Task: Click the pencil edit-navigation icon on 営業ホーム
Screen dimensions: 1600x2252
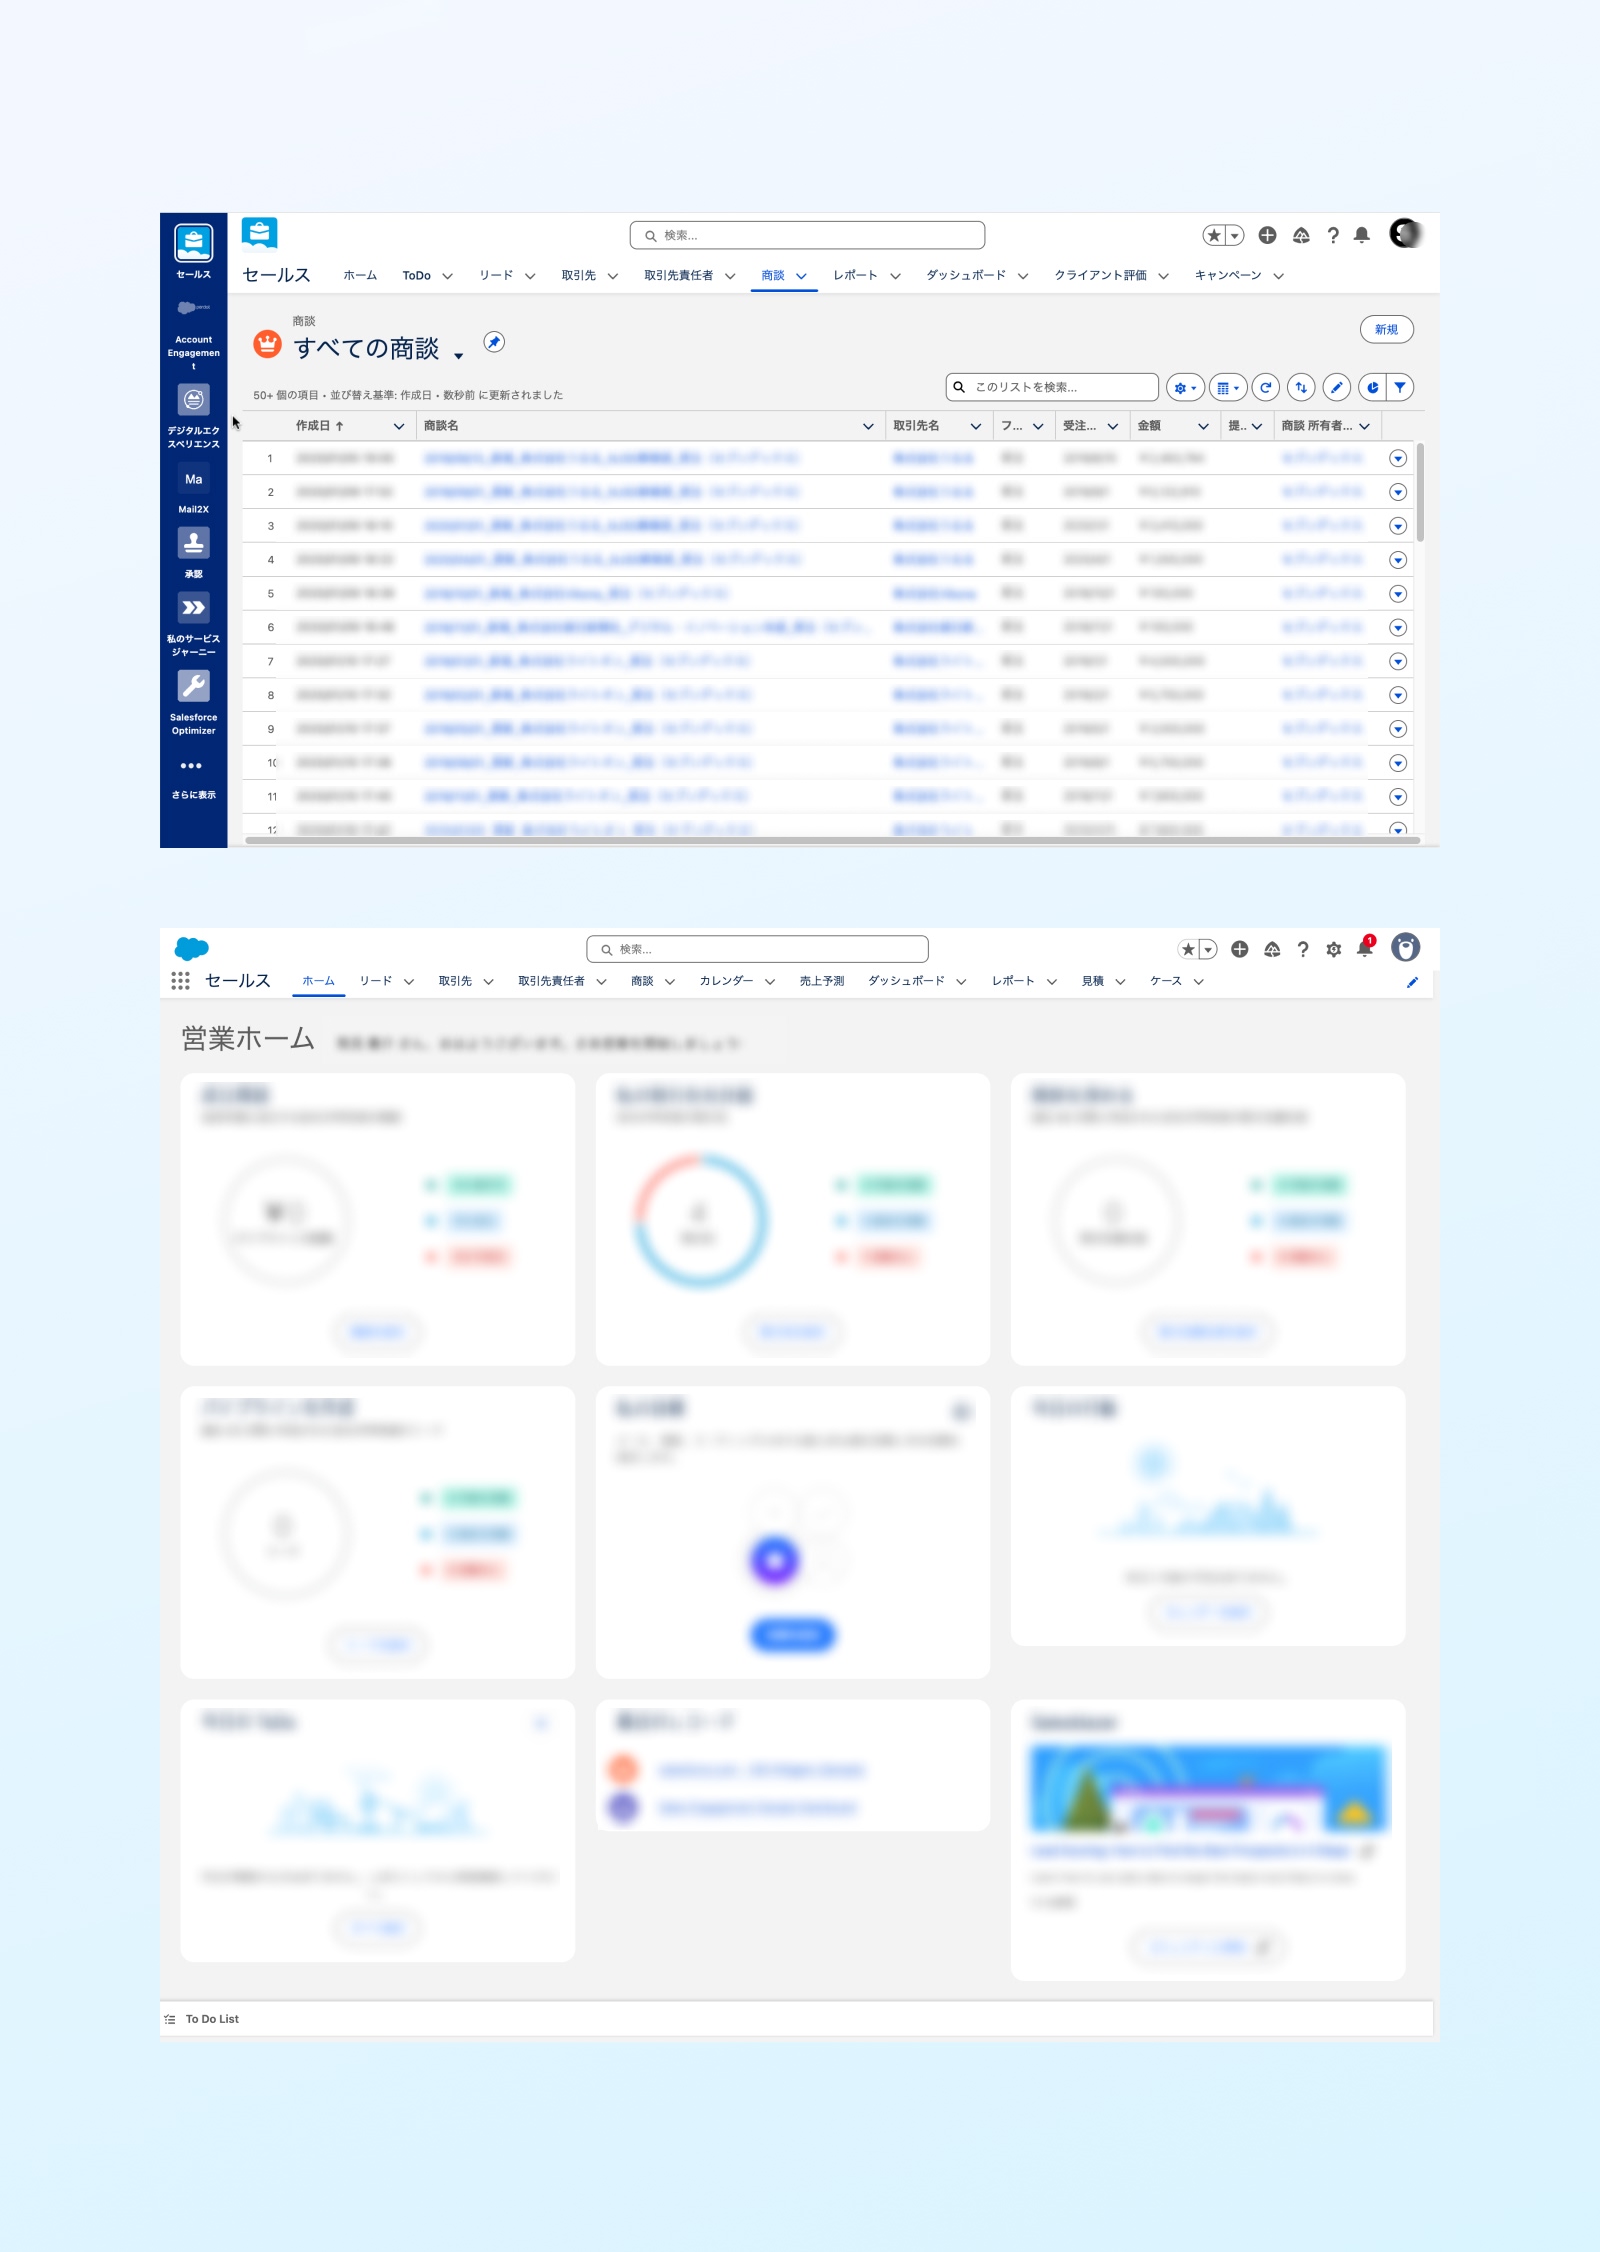Action: (x=1412, y=982)
